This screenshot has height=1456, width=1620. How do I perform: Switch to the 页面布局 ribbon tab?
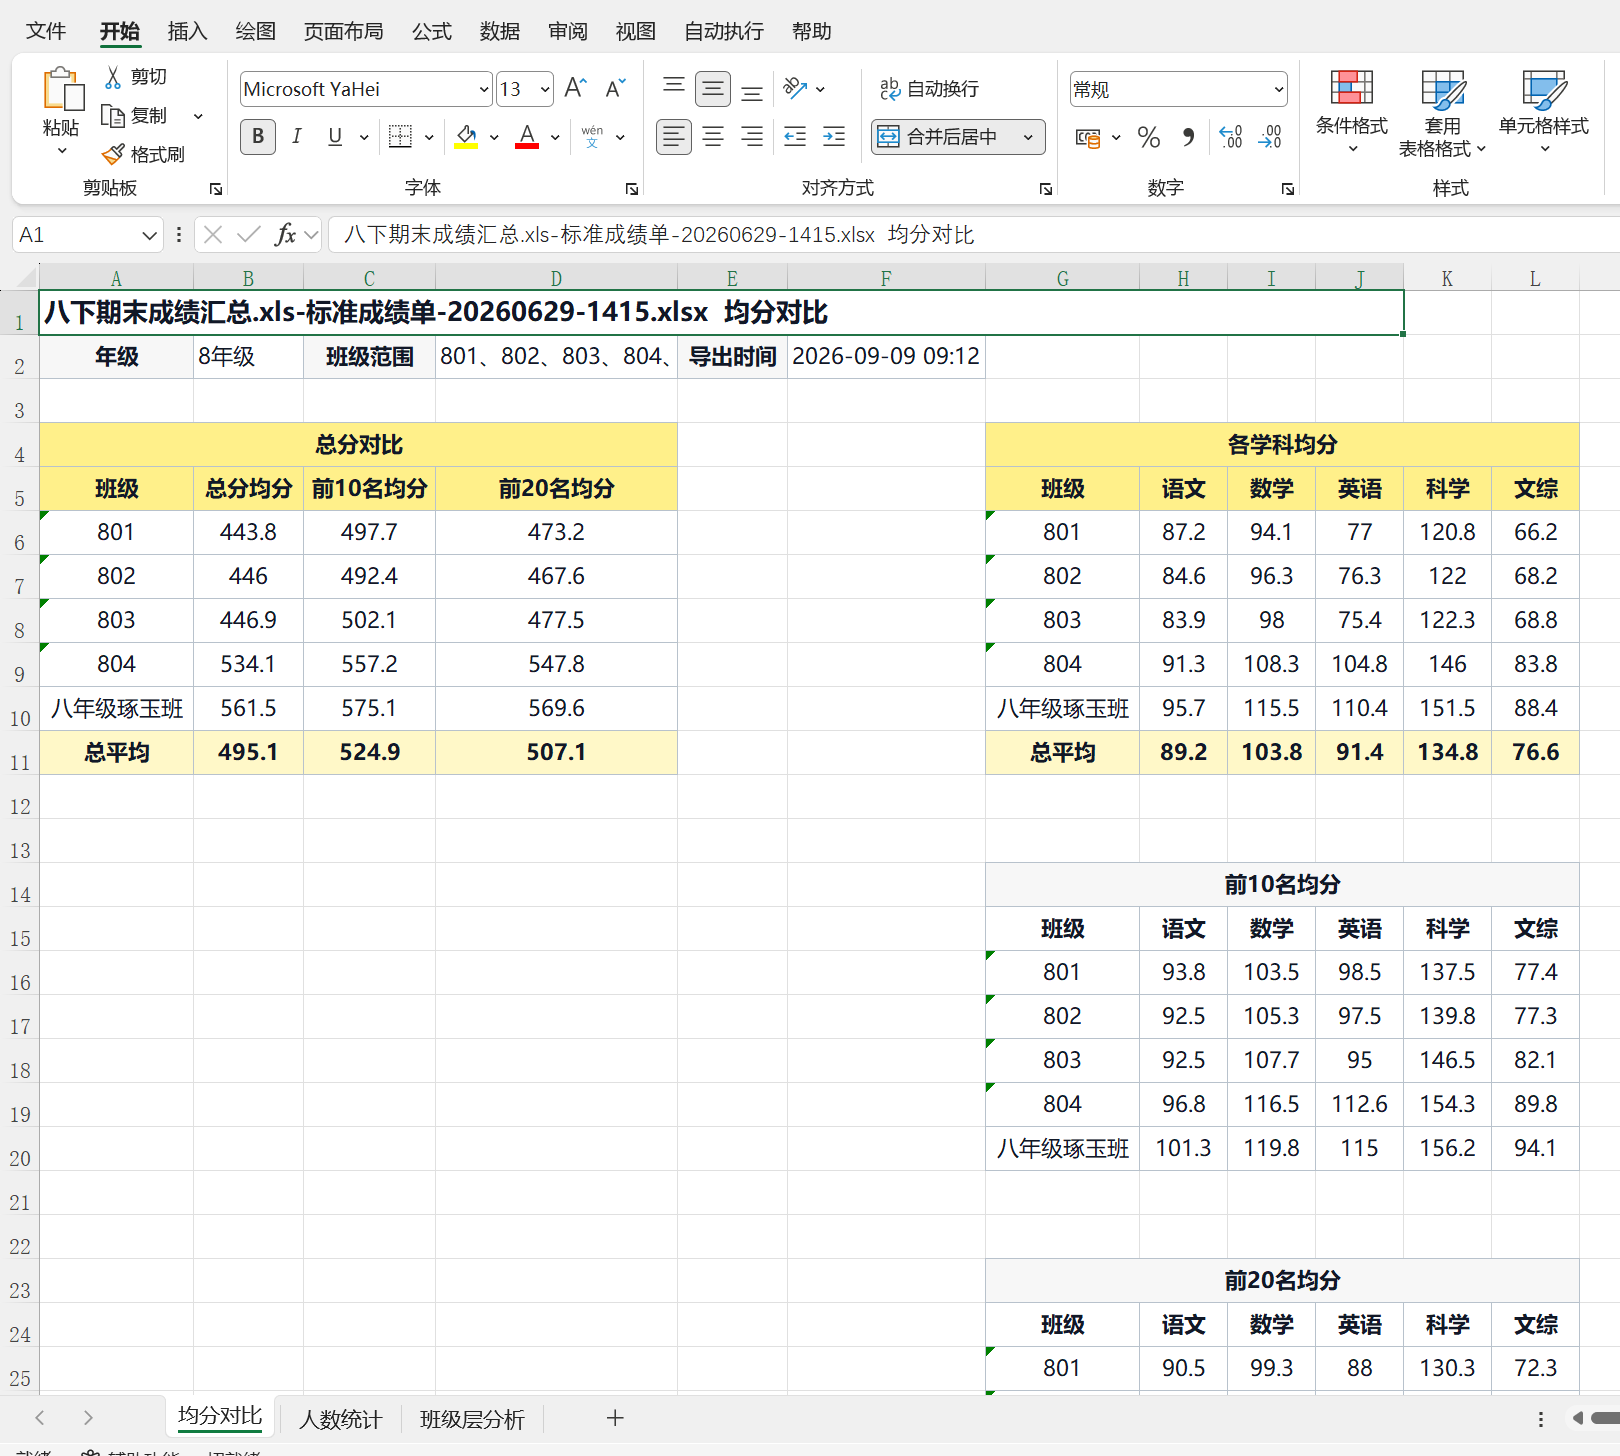343,31
